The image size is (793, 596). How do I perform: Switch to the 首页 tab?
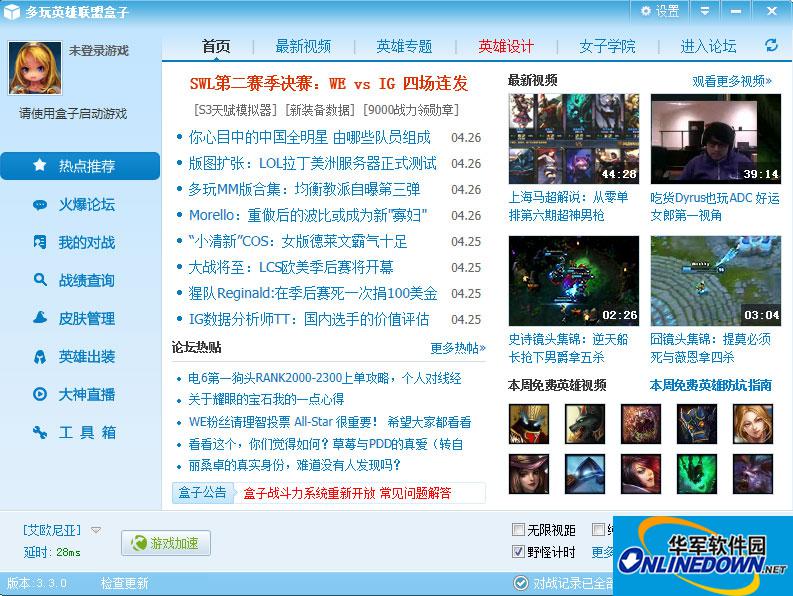point(216,46)
